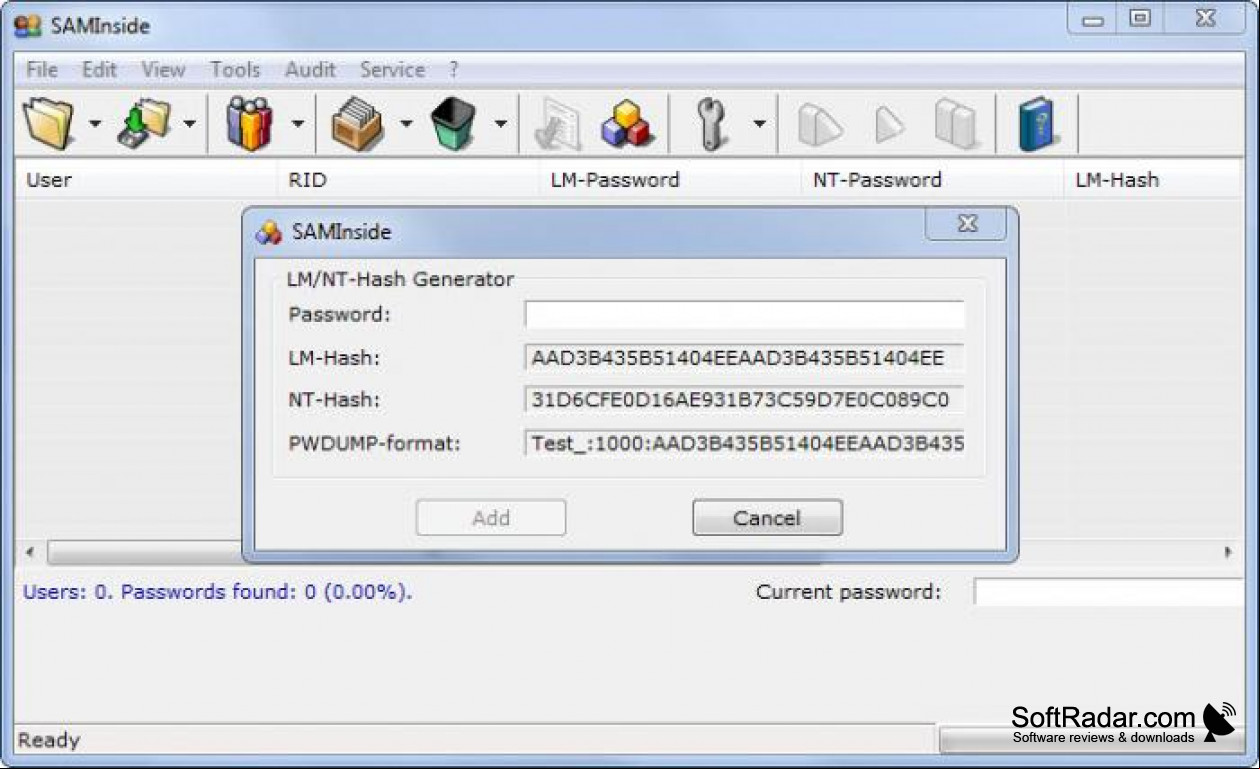Viewport: 1260px width, 769px height.
Task: Click the larger grayed-out play triangle icon
Action: point(820,125)
